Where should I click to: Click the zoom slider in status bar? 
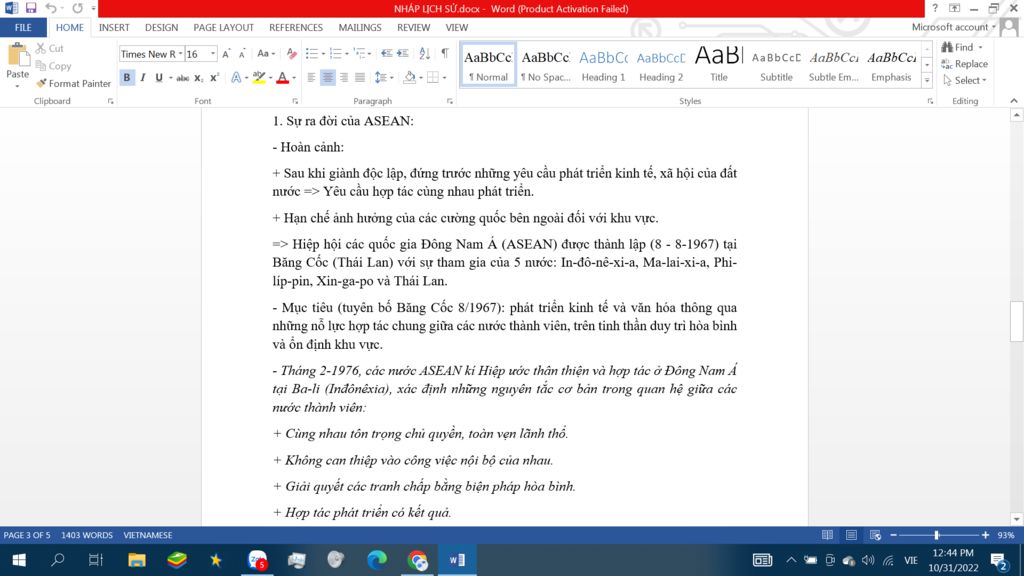pos(936,536)
